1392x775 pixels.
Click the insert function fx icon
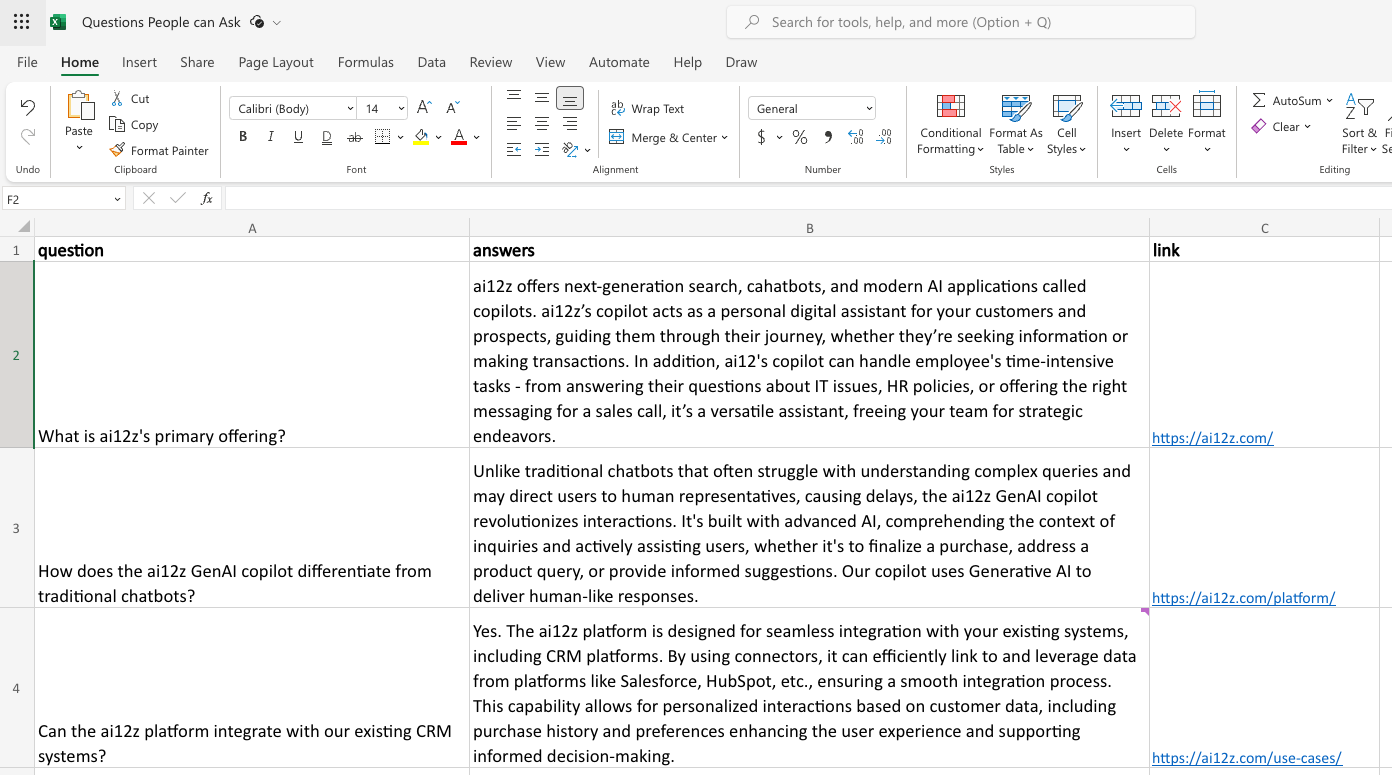(x=207, y=199)
